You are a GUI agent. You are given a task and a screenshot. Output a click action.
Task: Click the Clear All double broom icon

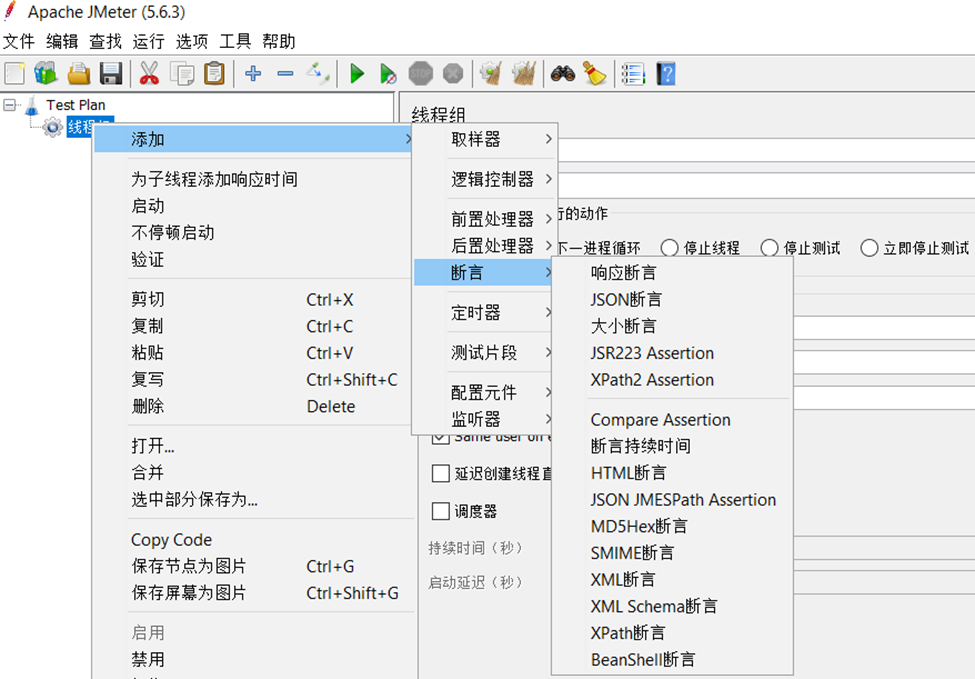(524, 73)
